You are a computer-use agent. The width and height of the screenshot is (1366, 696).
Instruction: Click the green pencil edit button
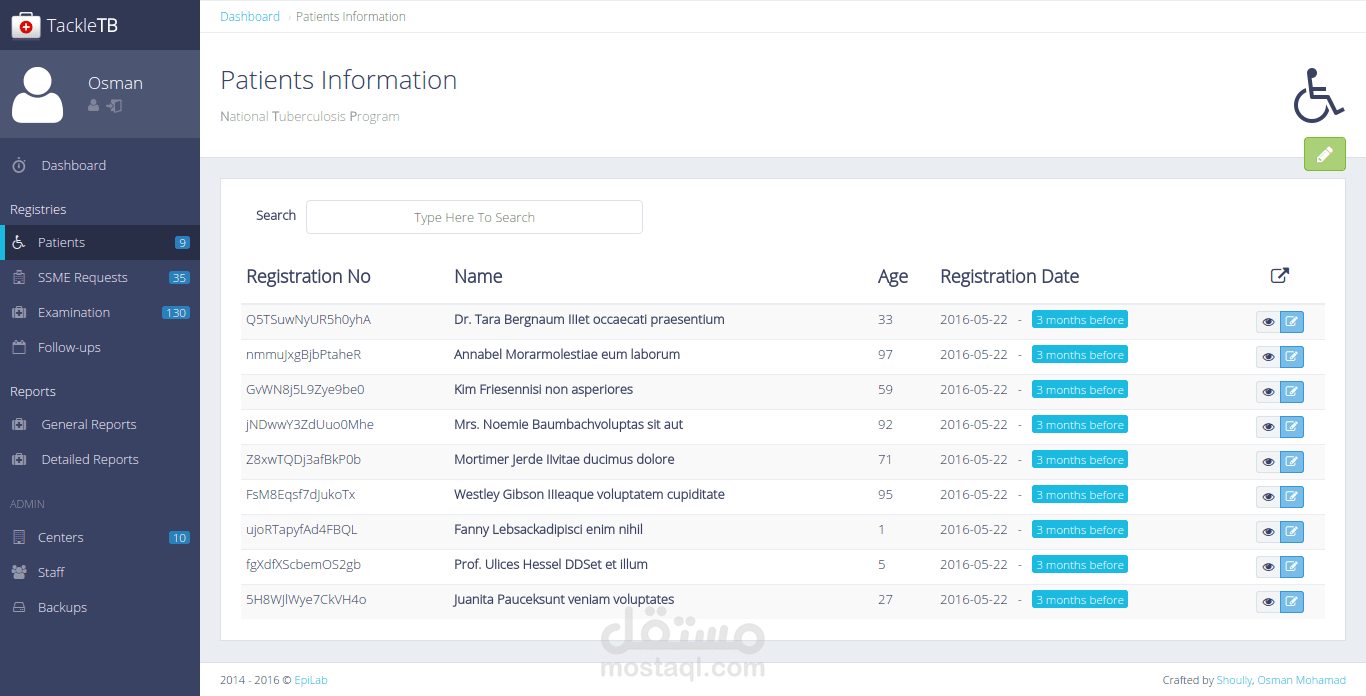(x=1324, y=155)
